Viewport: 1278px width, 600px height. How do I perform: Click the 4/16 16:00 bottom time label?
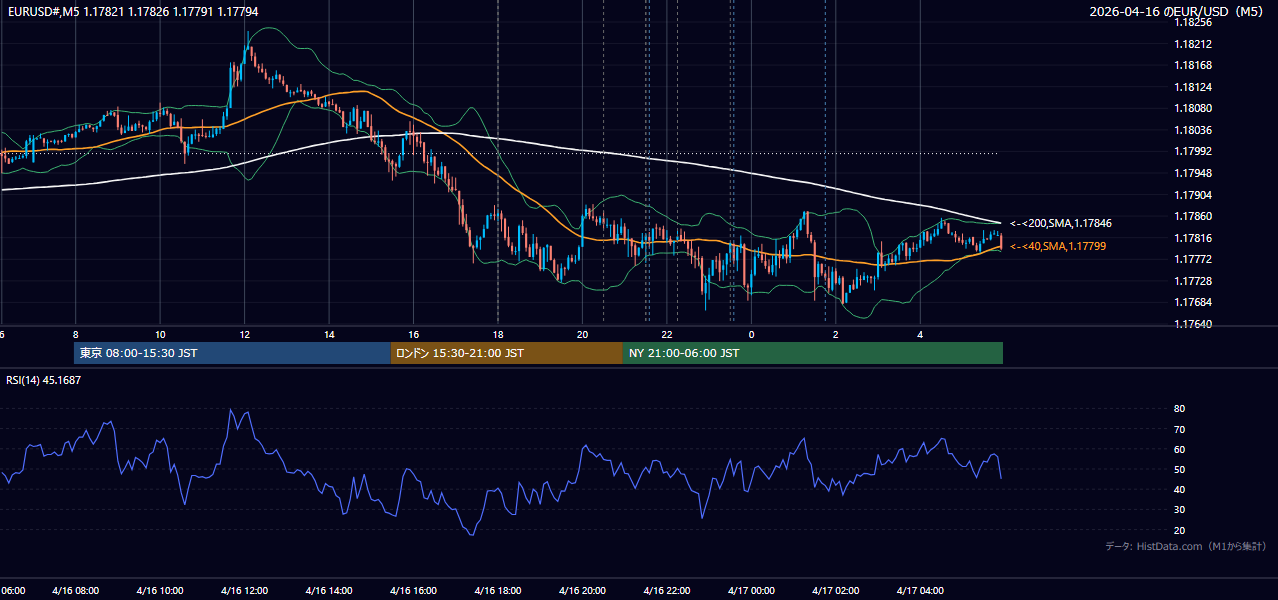[413, 591]
